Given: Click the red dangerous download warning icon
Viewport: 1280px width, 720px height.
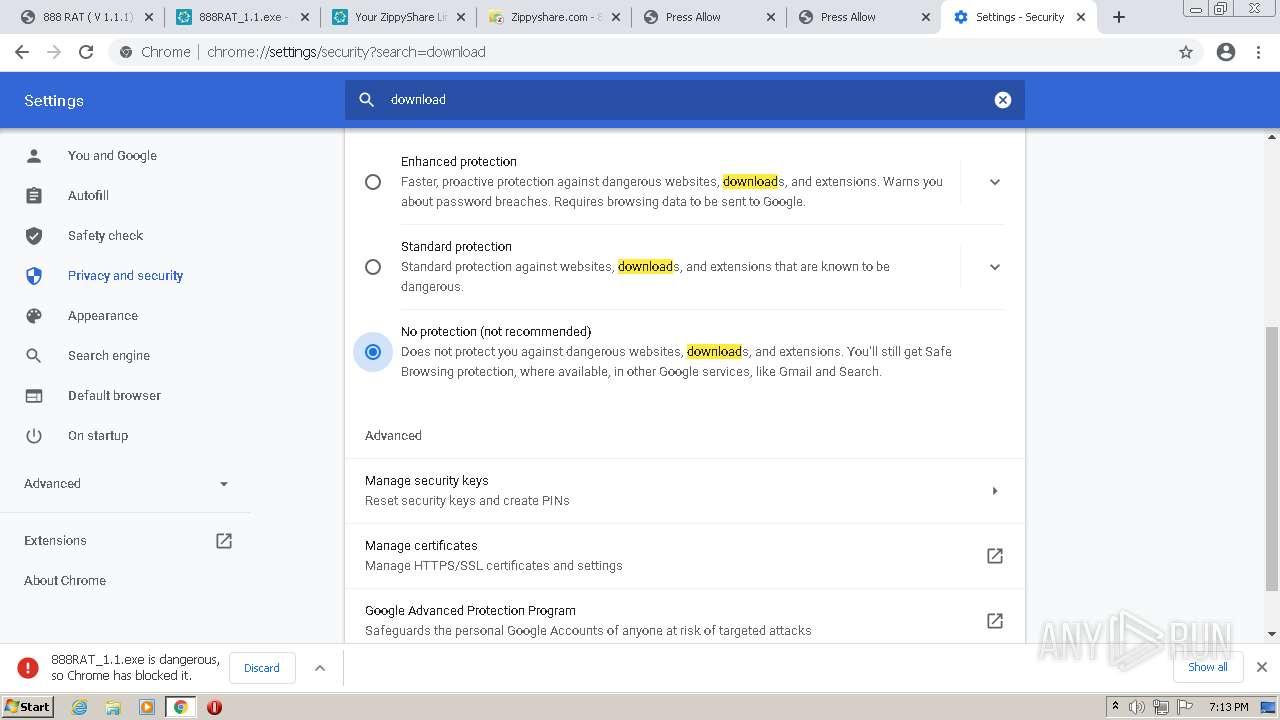Looking at the screenshot, I should click(28, 668).
